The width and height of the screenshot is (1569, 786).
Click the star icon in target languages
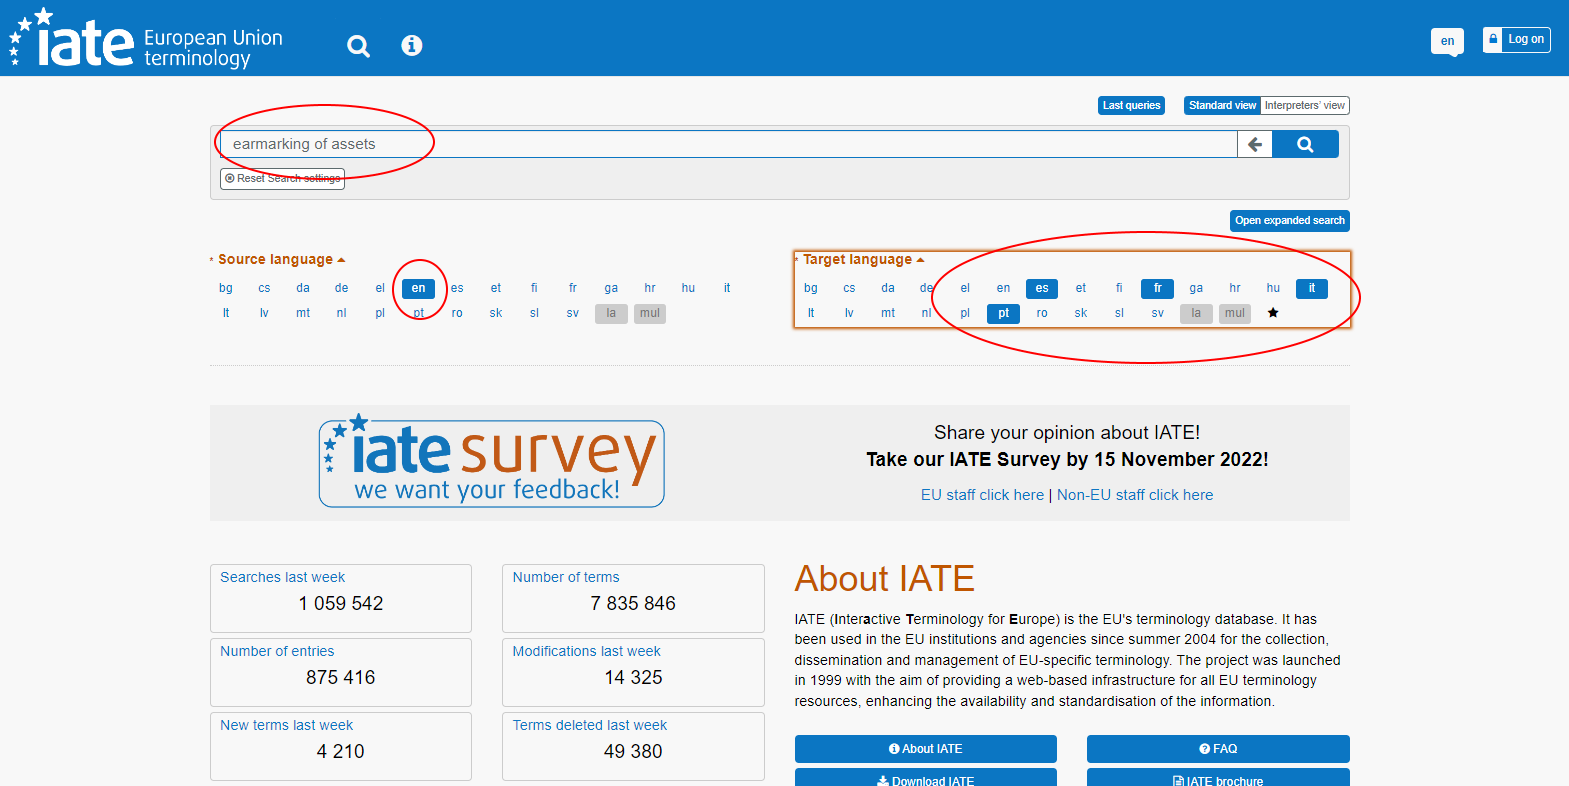click(x=1273, y=313)
